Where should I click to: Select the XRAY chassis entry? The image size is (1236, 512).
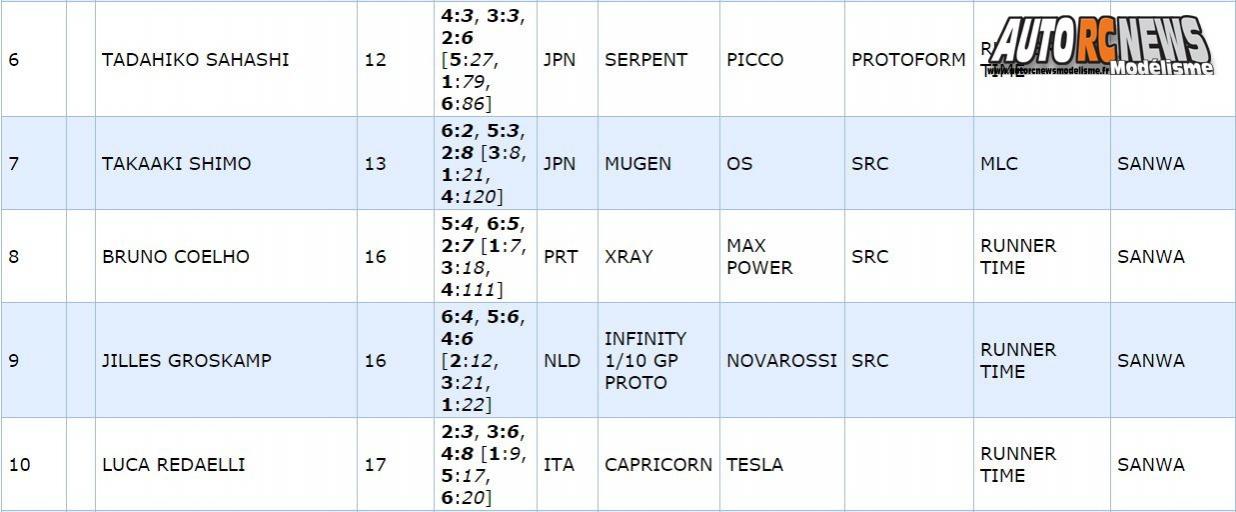628,256
